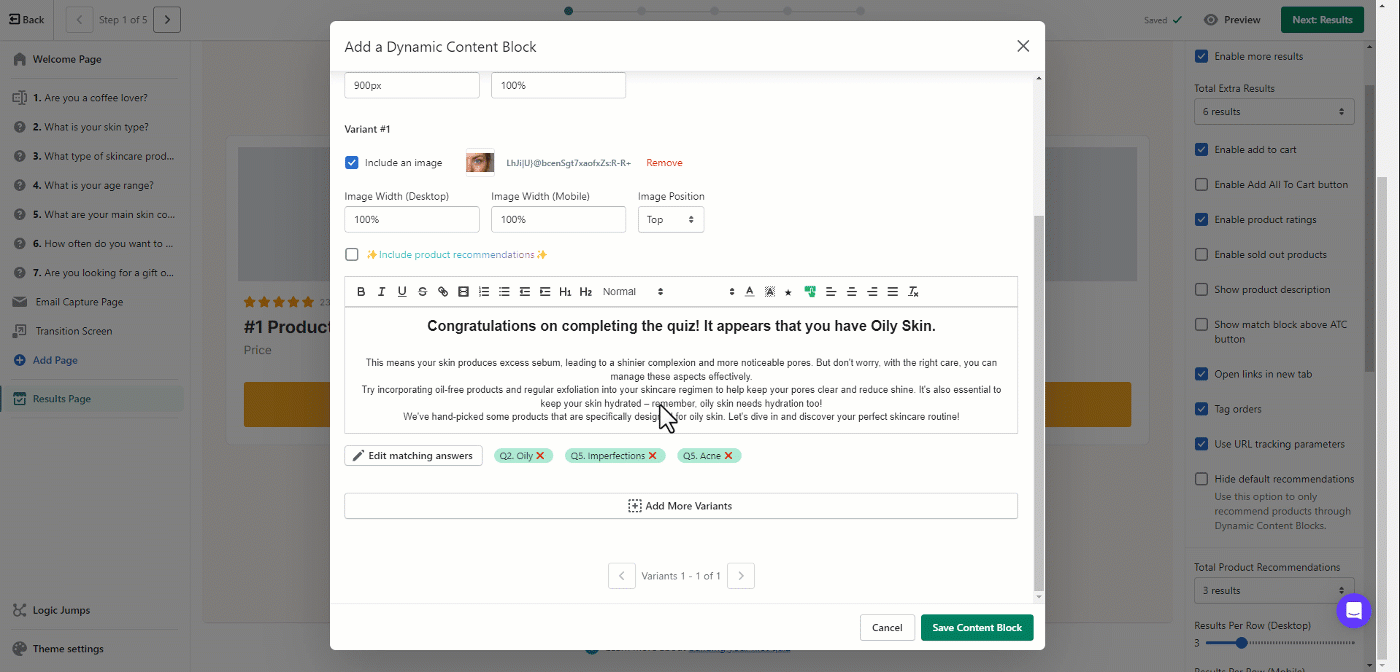This screenshot has width=1400, height=672.
Task: Insert video icon in editor toolbar
Action: 463,292
